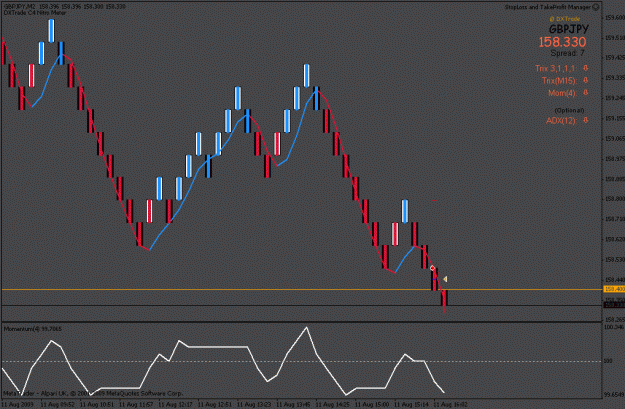This screenshot has height=409, width=625.
Task: Click the expert advisor smiley face icon
Action: 596,7
